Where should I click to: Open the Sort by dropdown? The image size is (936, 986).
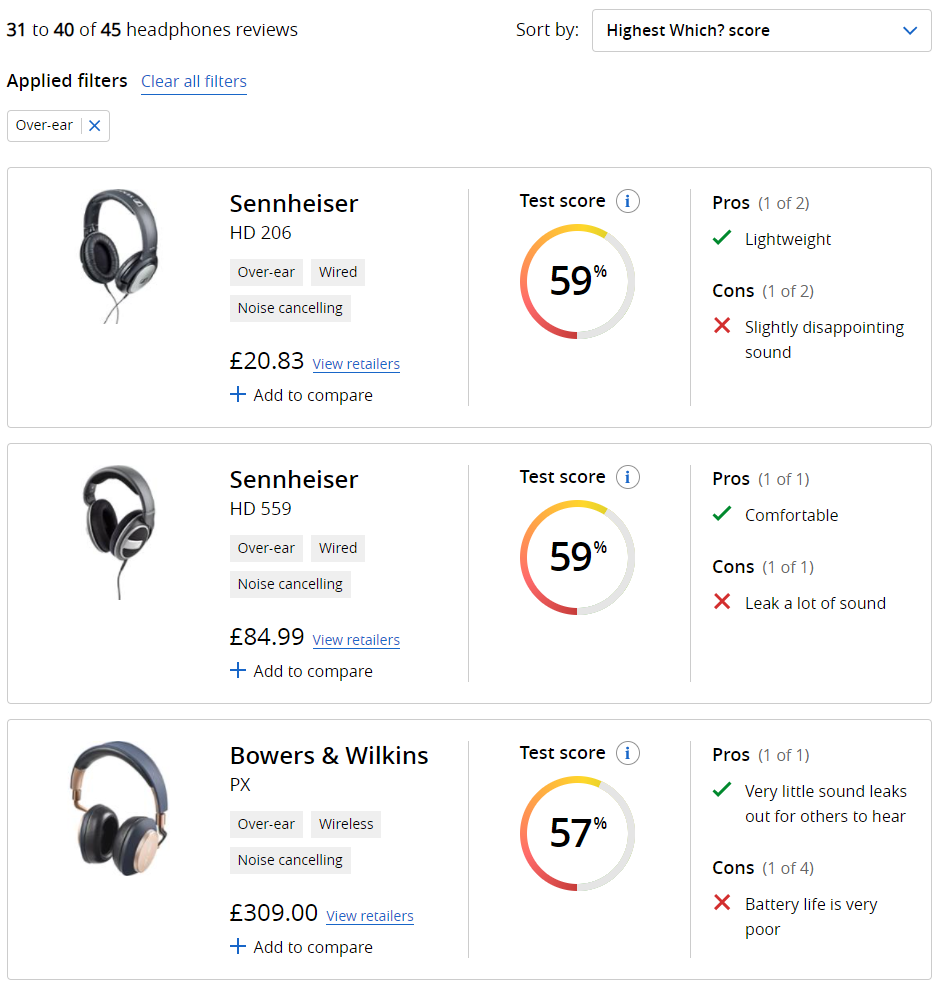[760, 31]
